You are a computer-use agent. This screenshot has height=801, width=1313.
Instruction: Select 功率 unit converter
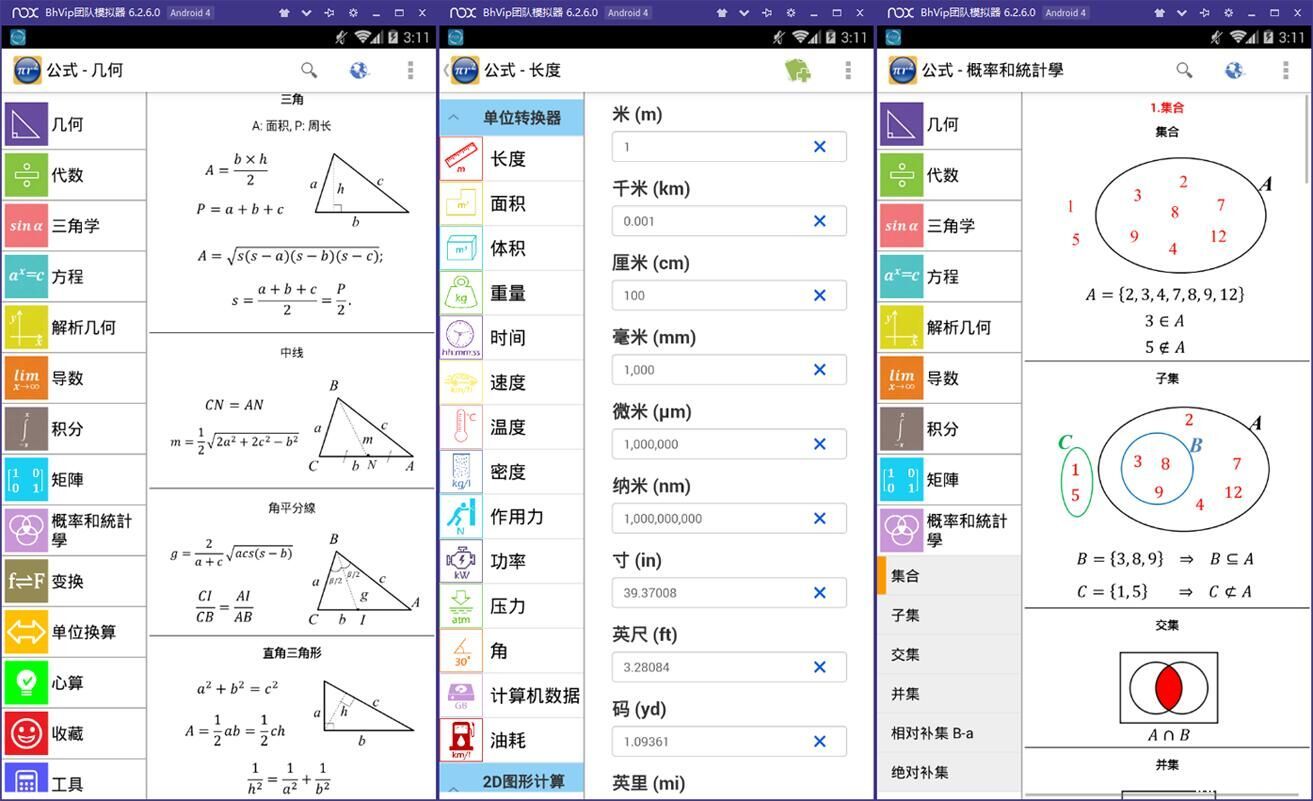(x=511, y=562)
